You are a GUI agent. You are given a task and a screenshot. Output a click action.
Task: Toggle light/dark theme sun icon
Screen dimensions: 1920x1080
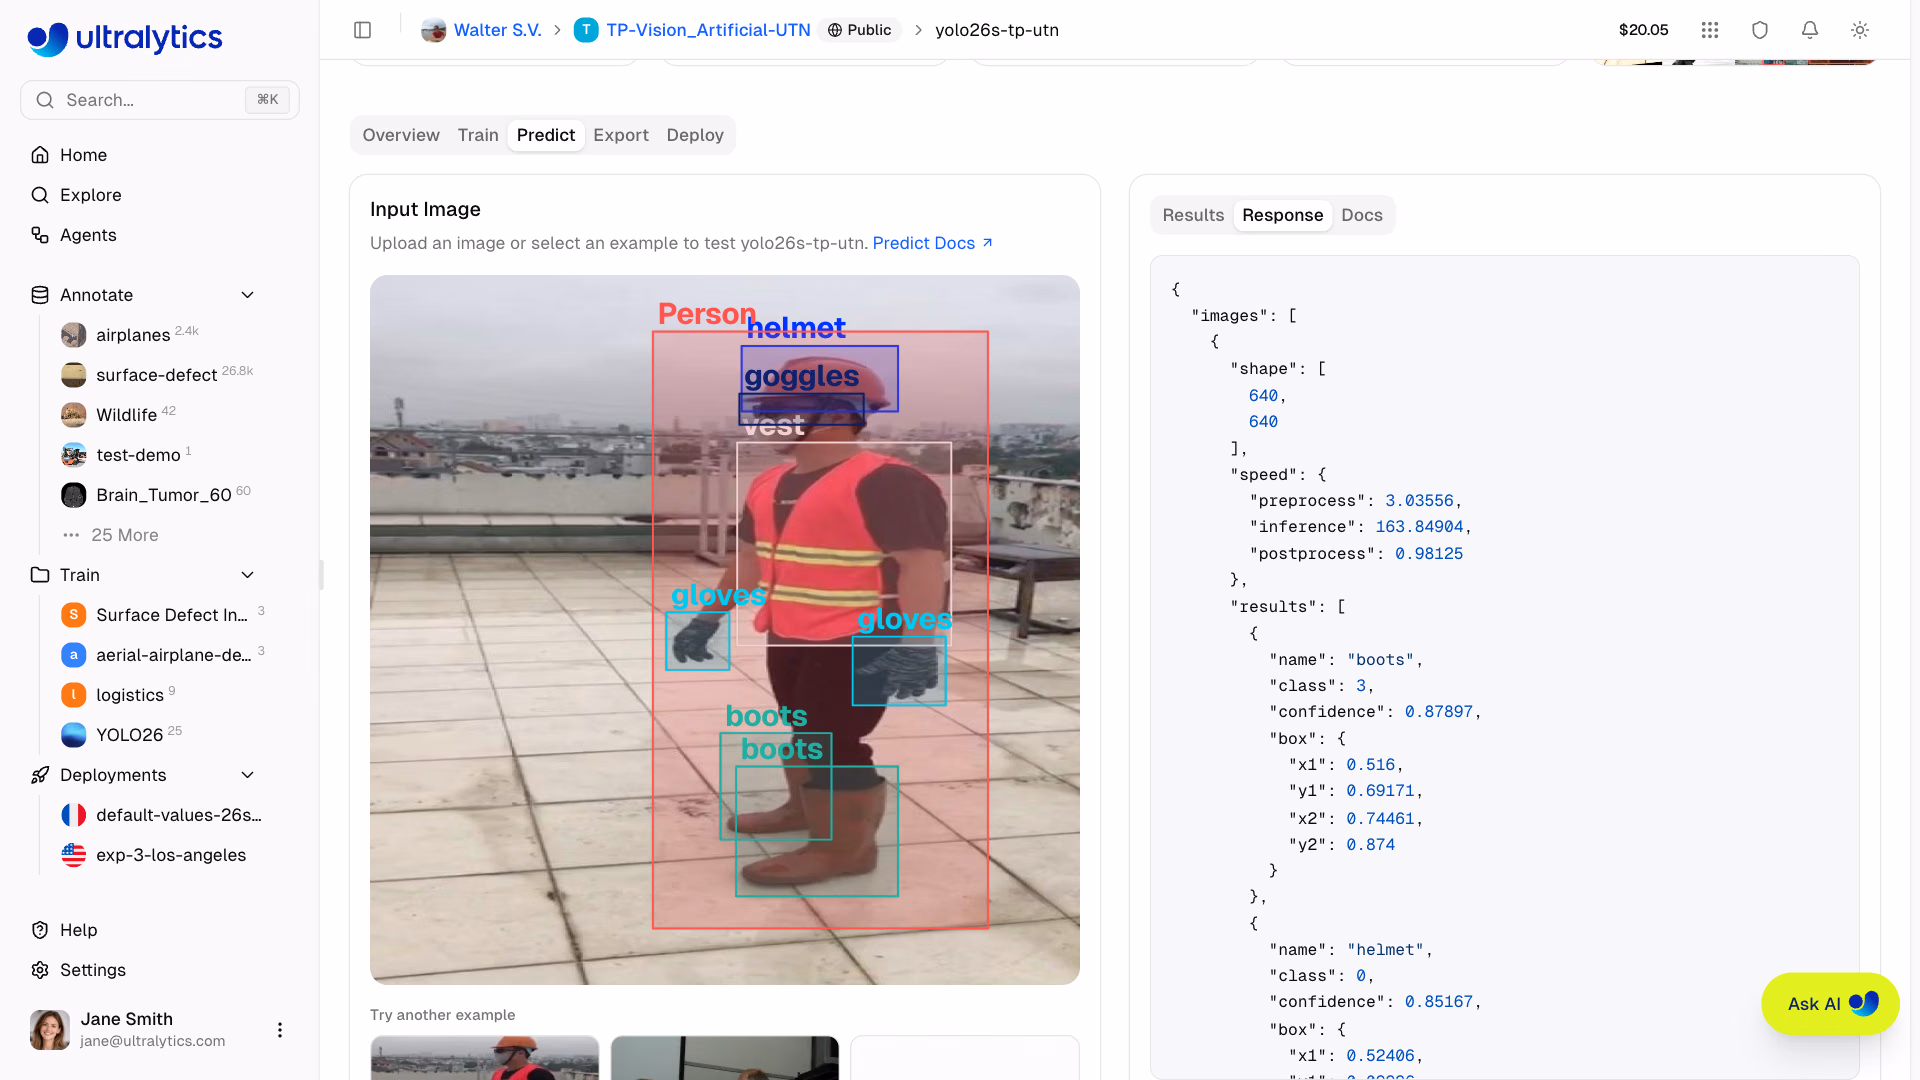click(1860, 30)
